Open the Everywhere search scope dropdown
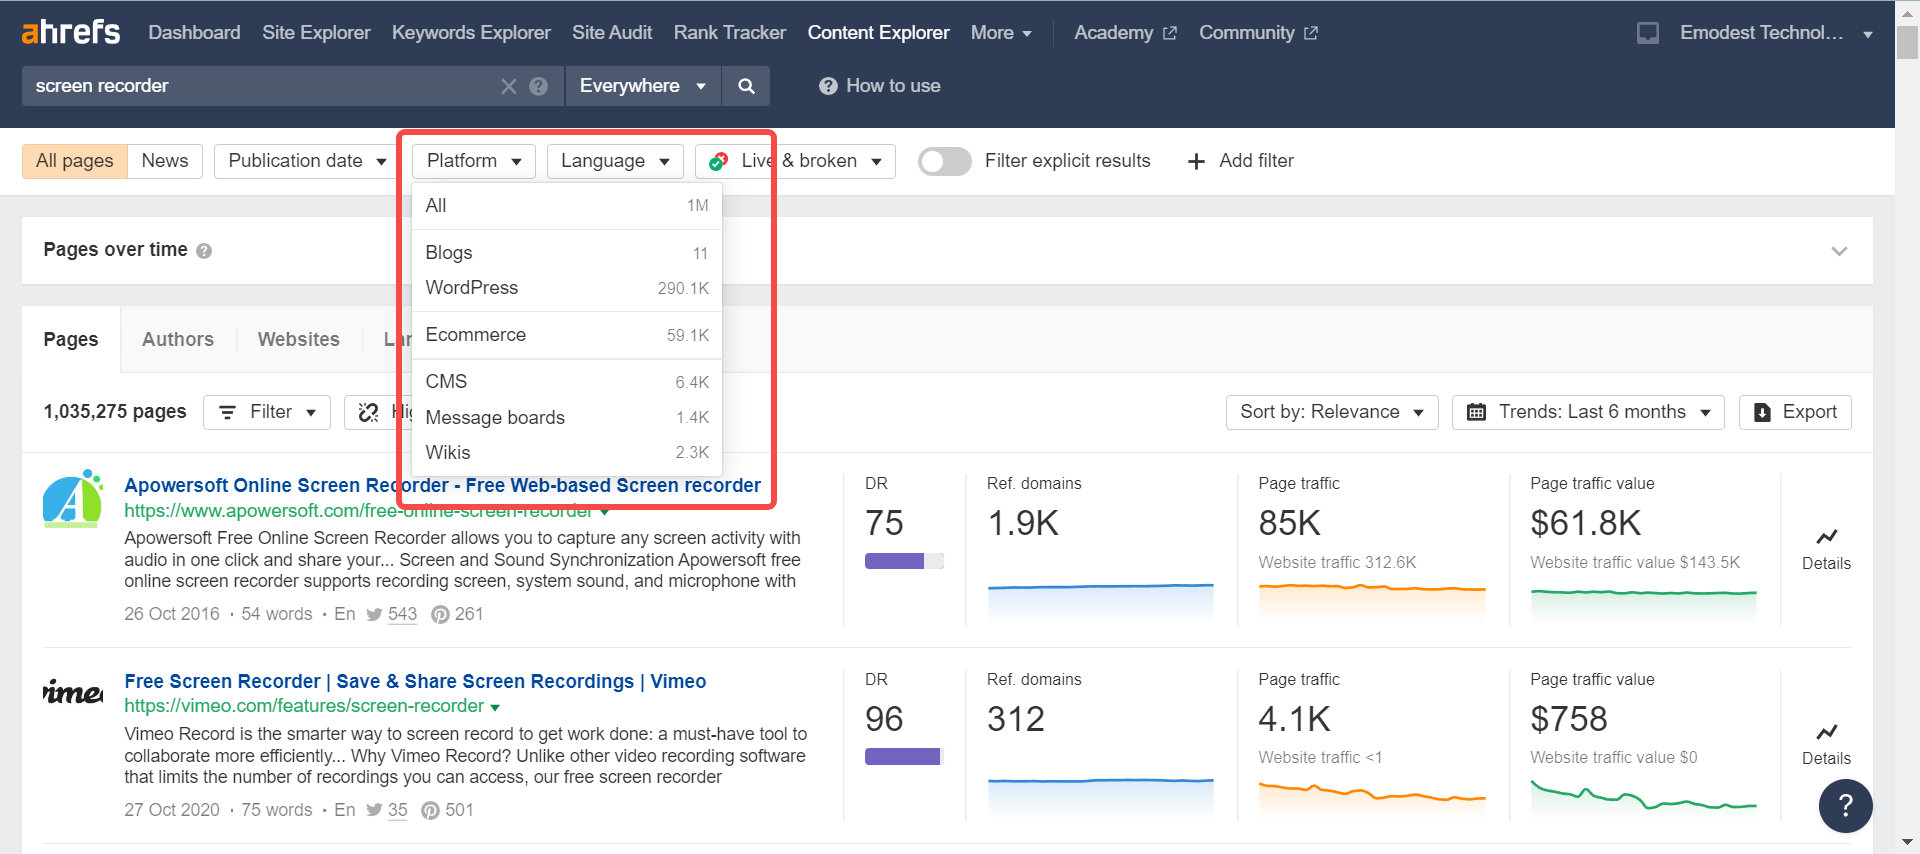Screen dimensions: 1920x854 point(643,86)
